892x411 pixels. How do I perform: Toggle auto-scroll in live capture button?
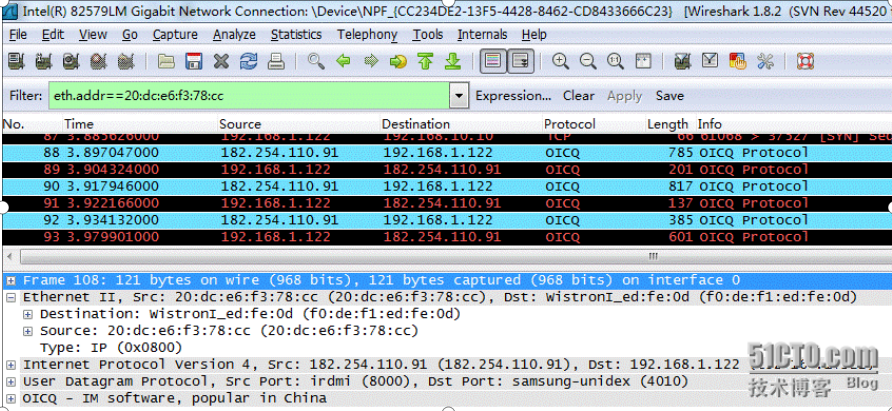point(521,61)
